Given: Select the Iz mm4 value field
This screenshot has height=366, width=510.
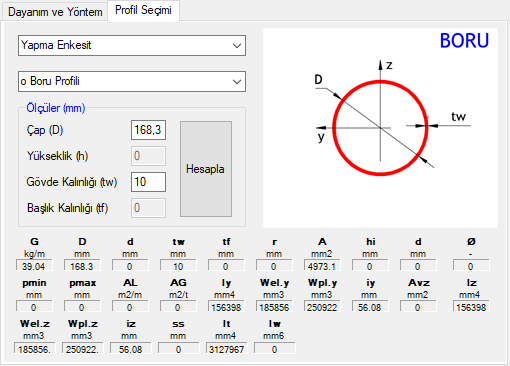Looking at the screenshot, I should coord(471,307).
